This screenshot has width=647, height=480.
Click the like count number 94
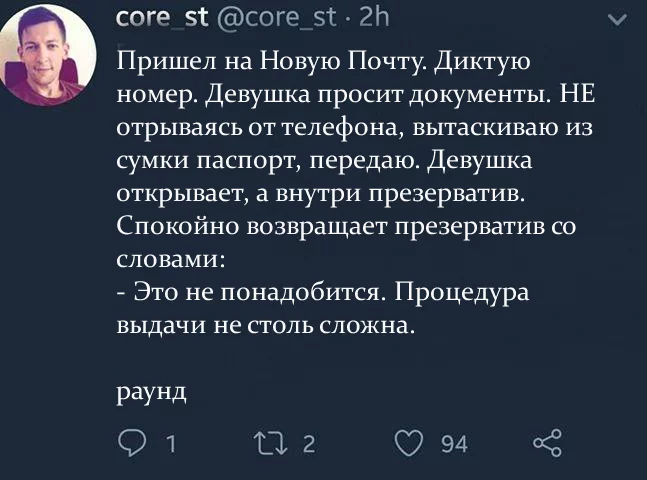454,443
